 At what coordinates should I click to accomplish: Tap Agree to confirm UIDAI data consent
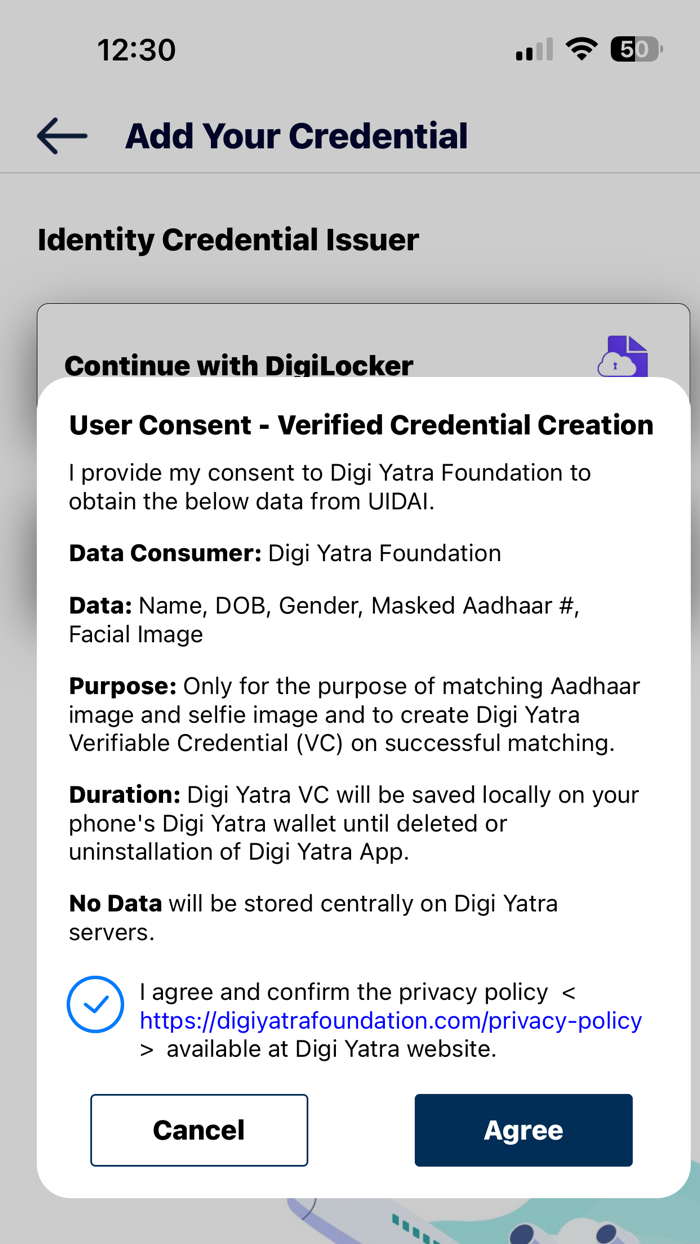pos(523,1130)
